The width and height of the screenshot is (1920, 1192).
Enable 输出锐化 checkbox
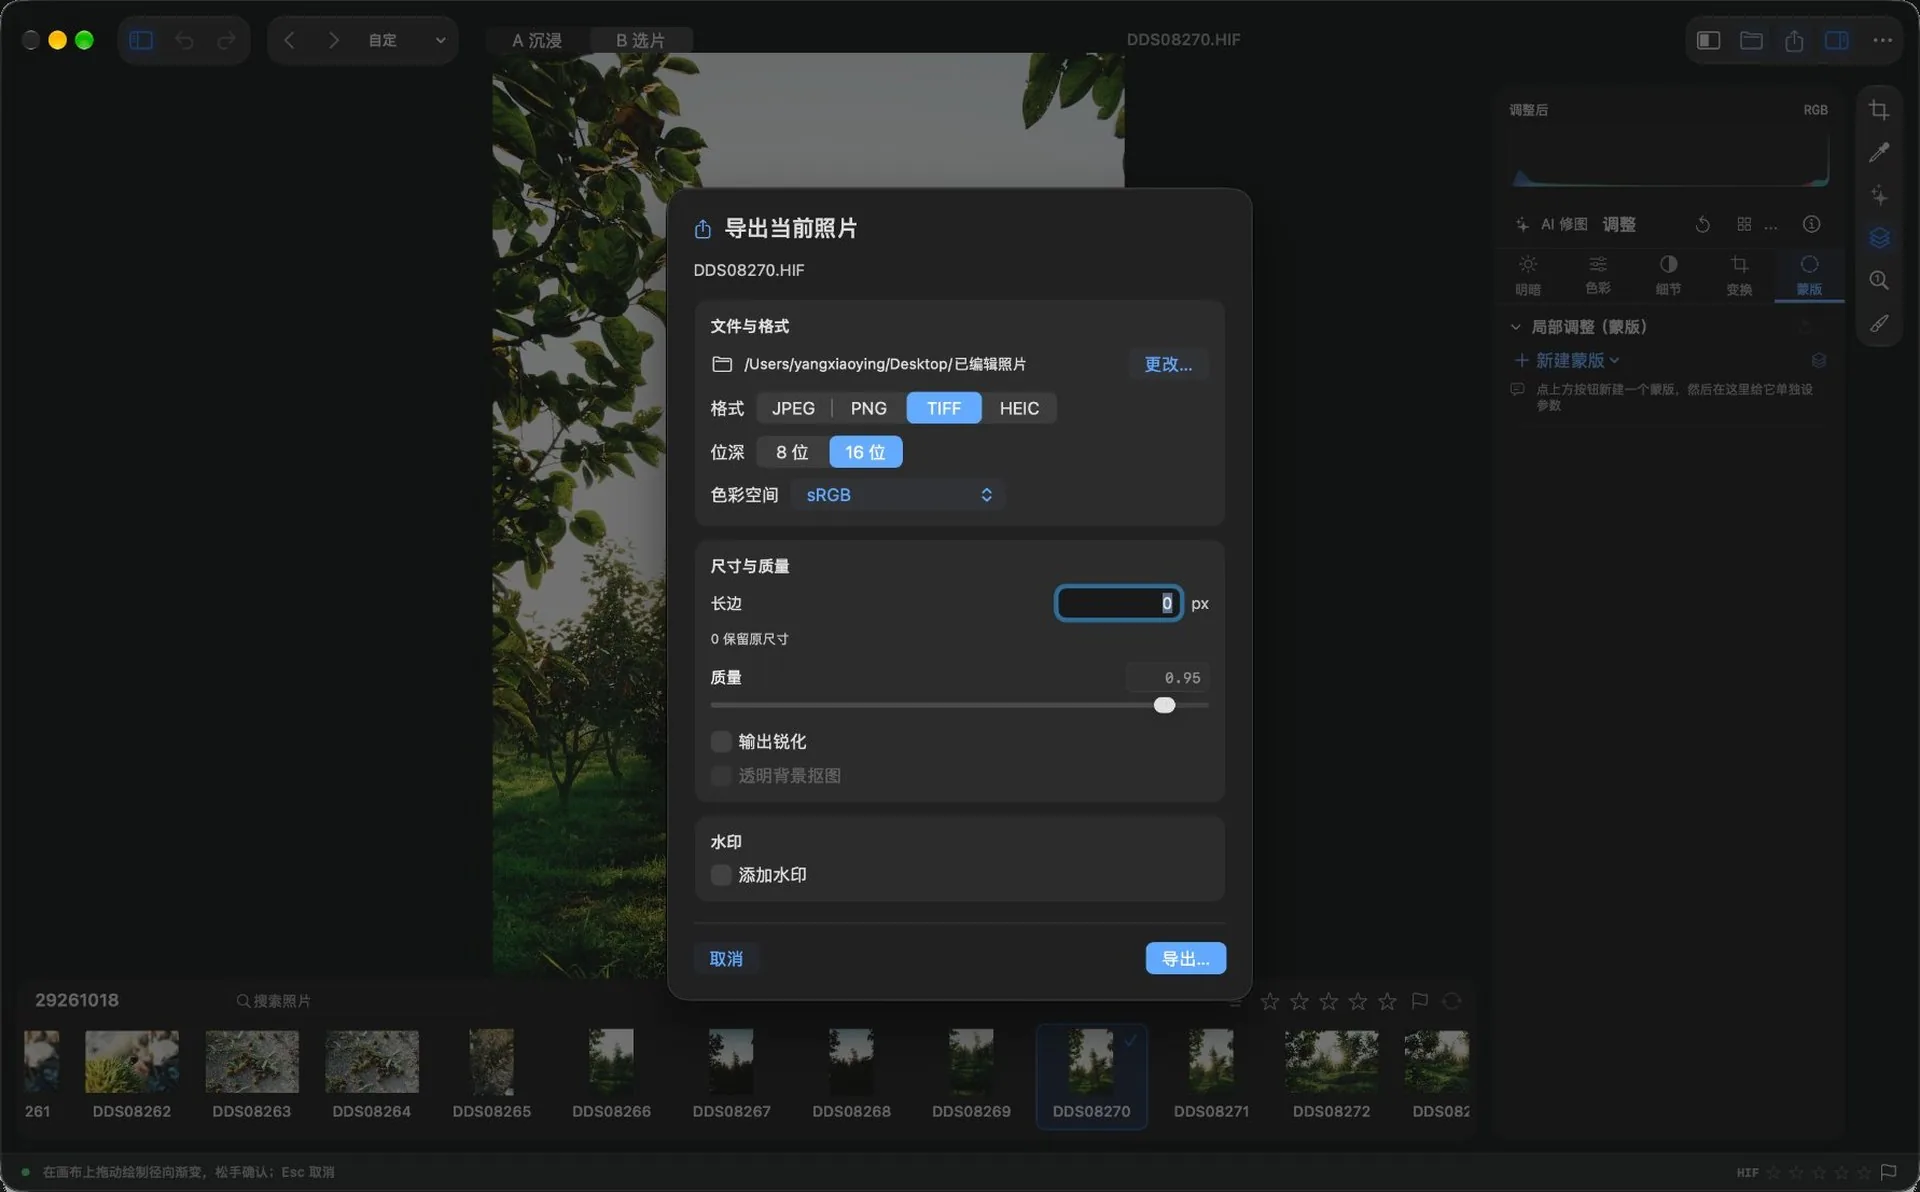(x=721, y=741)
